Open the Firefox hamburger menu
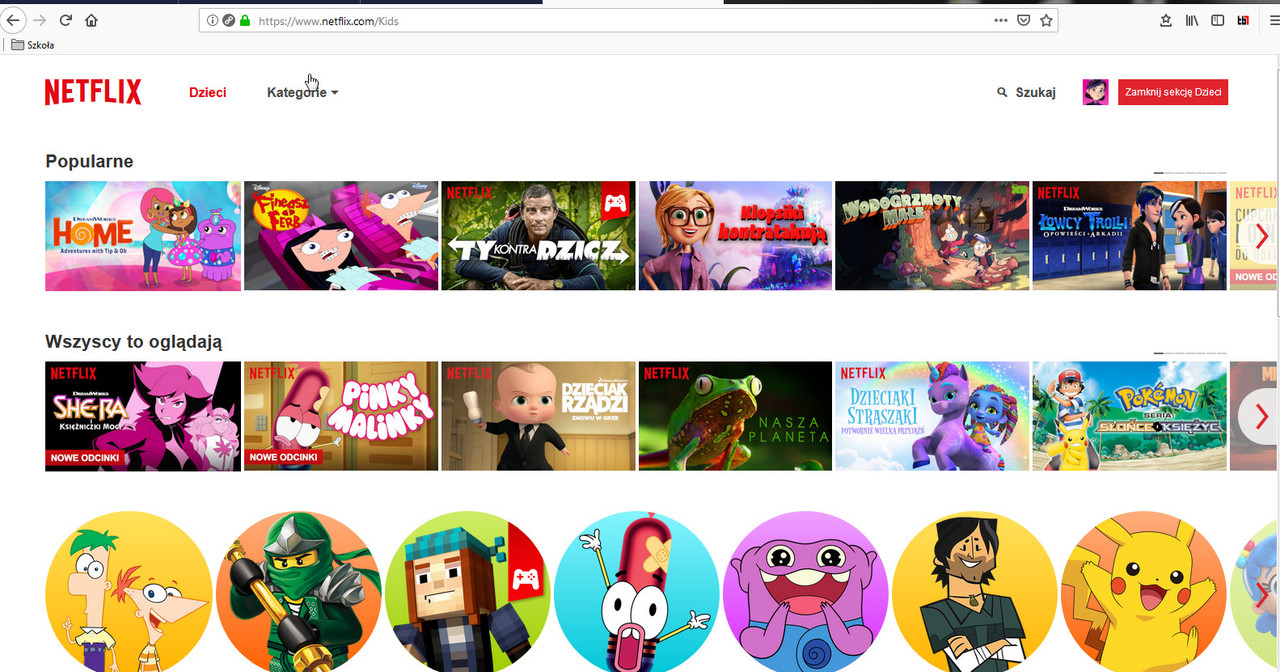This screenshot has height=672, width=1280. [1273, 20]
